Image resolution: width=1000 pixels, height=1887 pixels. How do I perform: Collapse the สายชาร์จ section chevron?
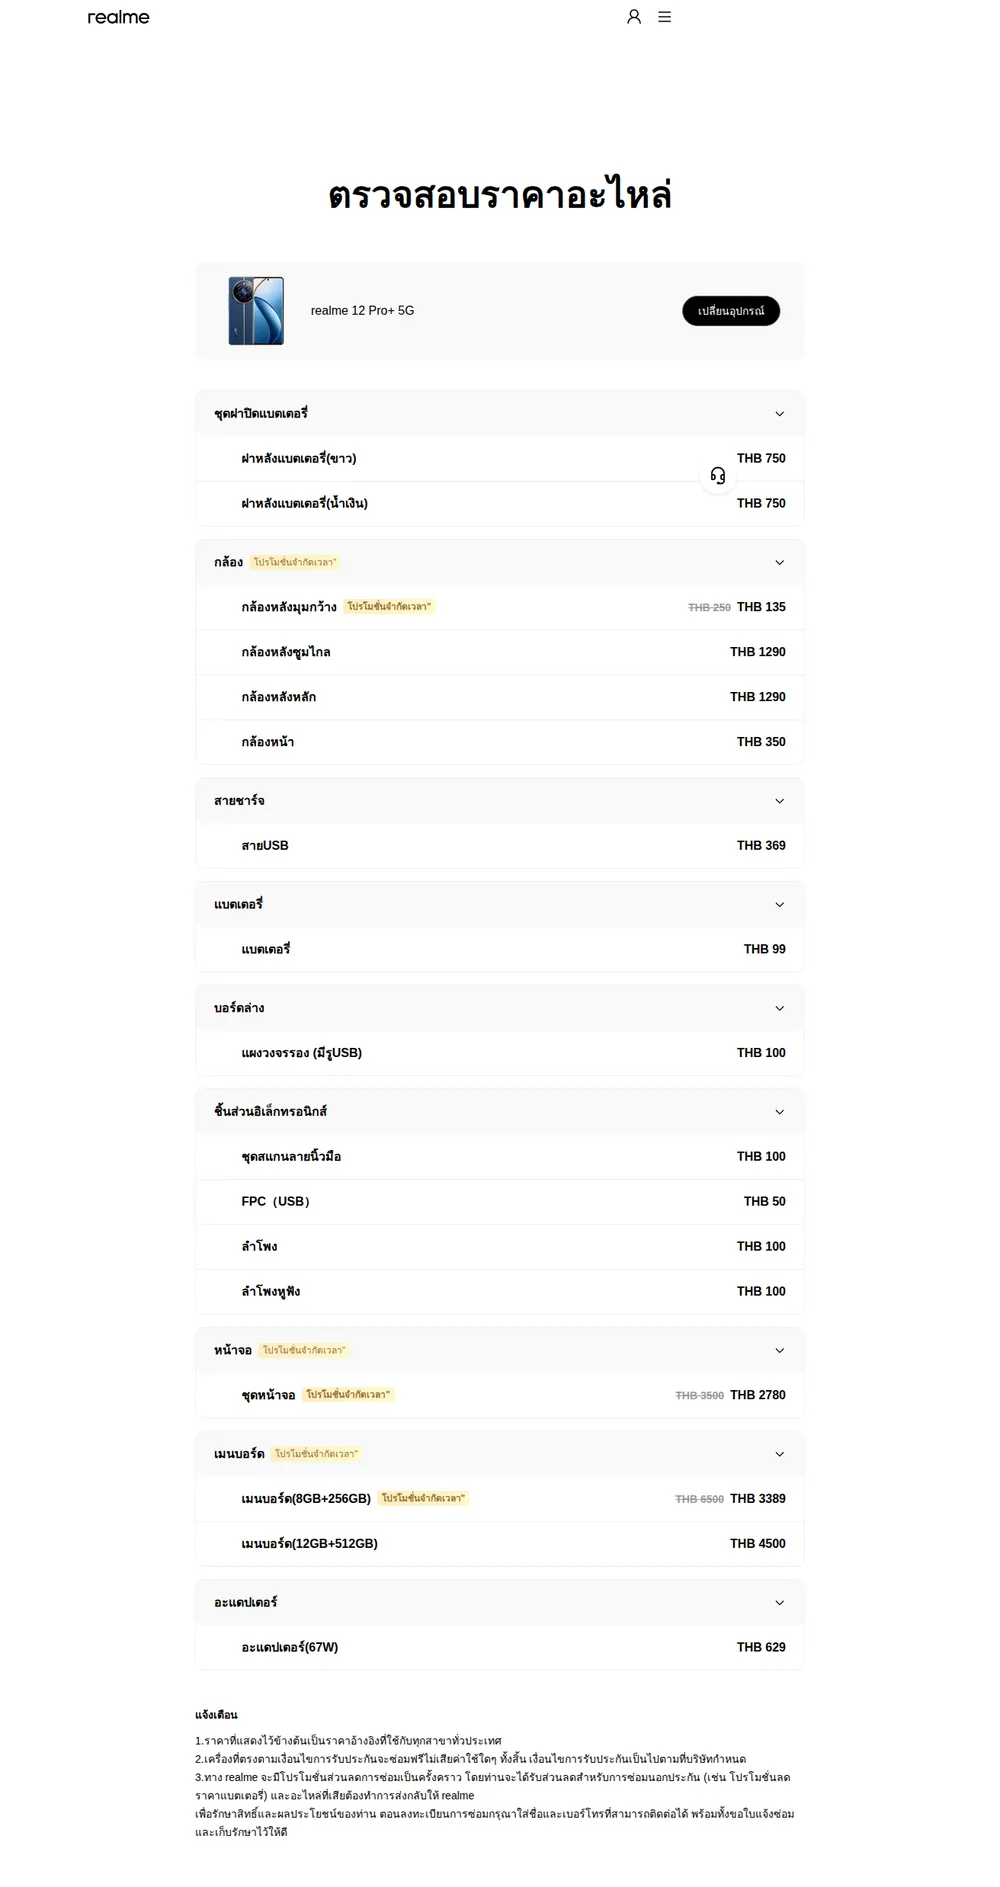(x=780, y=801)
